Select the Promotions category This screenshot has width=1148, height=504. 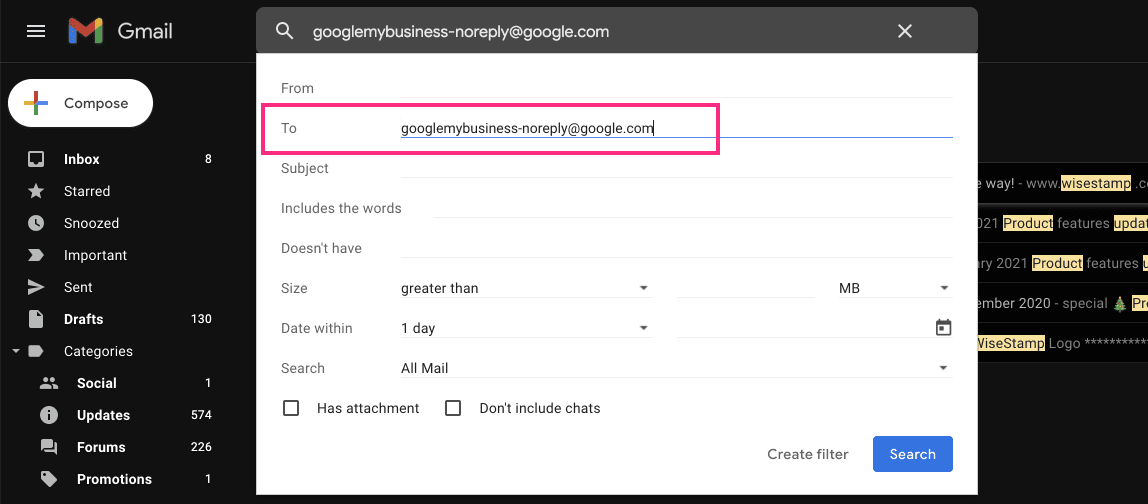(114, 479)
